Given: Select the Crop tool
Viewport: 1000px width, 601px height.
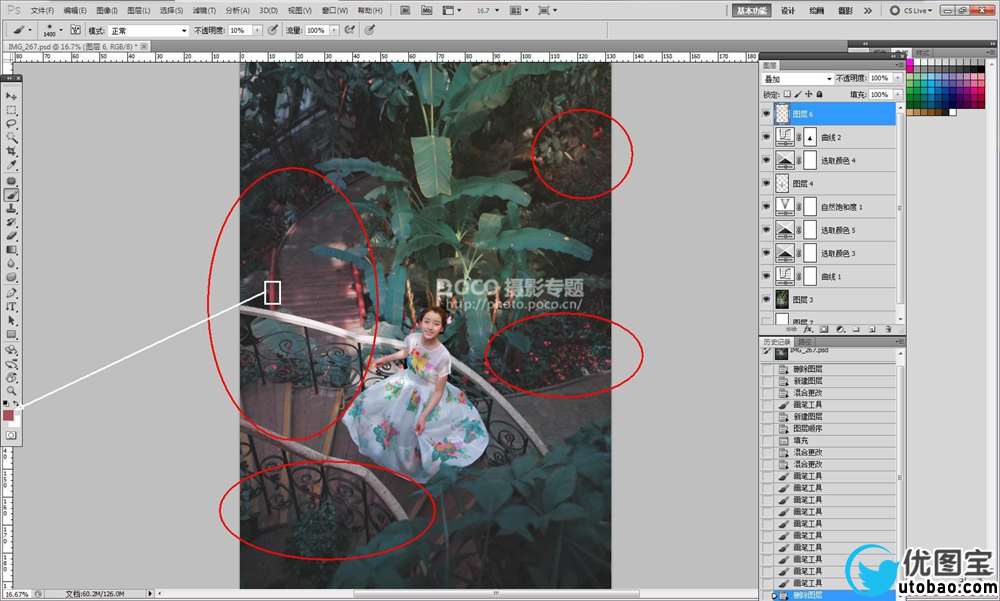Looking at the screenshot, I should coord(11,152).
